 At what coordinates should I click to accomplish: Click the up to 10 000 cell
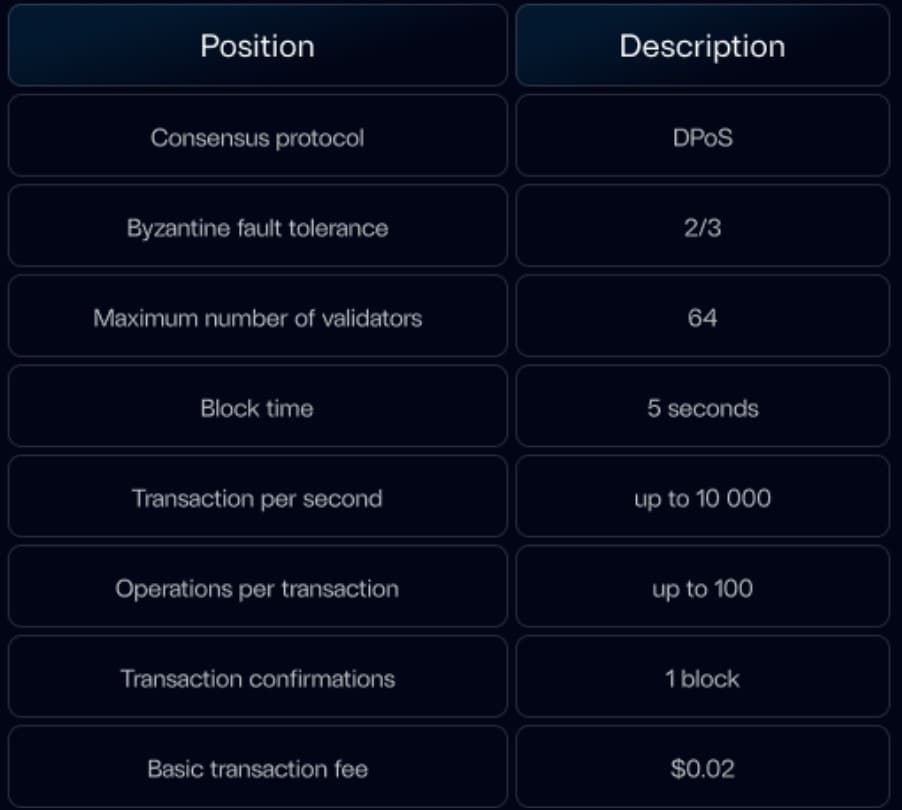tap(702, 498)
